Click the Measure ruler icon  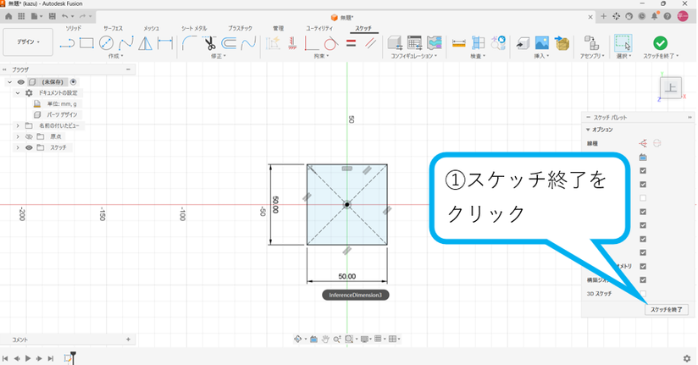pos(459,43)
